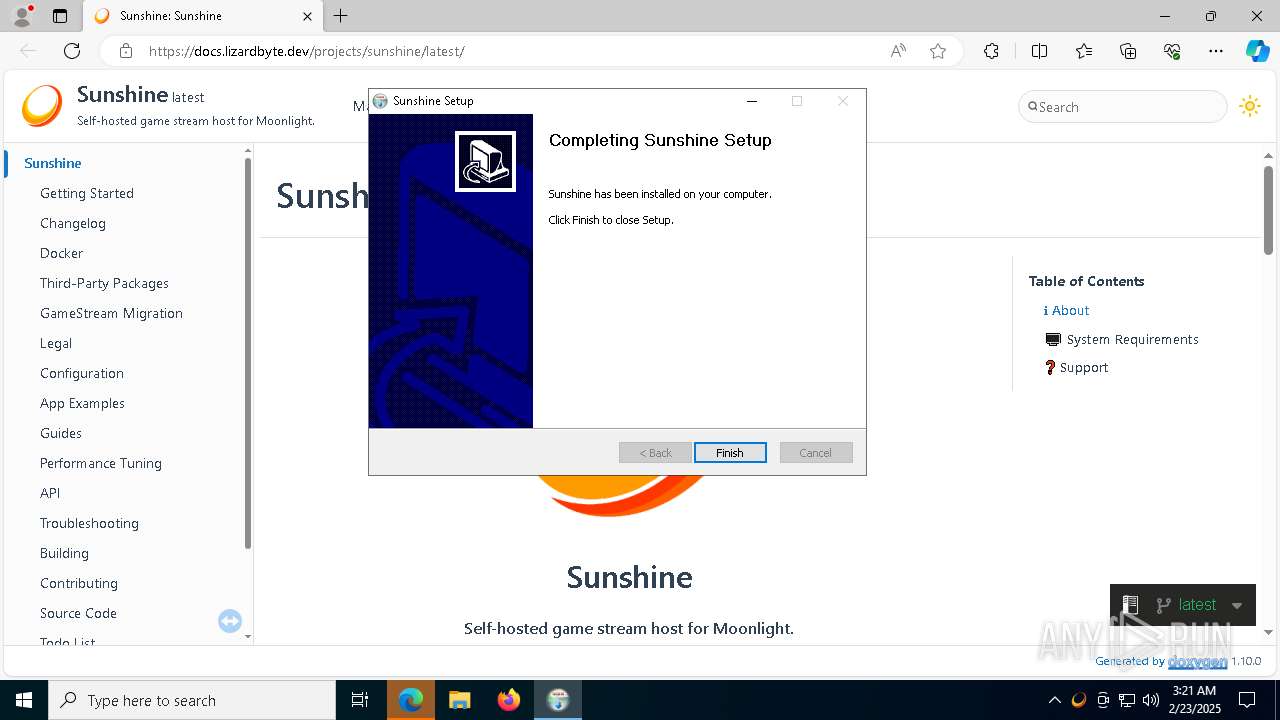This screenshot has width=1280, height=720.
Task: Show hidden tray icons chevron
Action: click(1054, 700)
